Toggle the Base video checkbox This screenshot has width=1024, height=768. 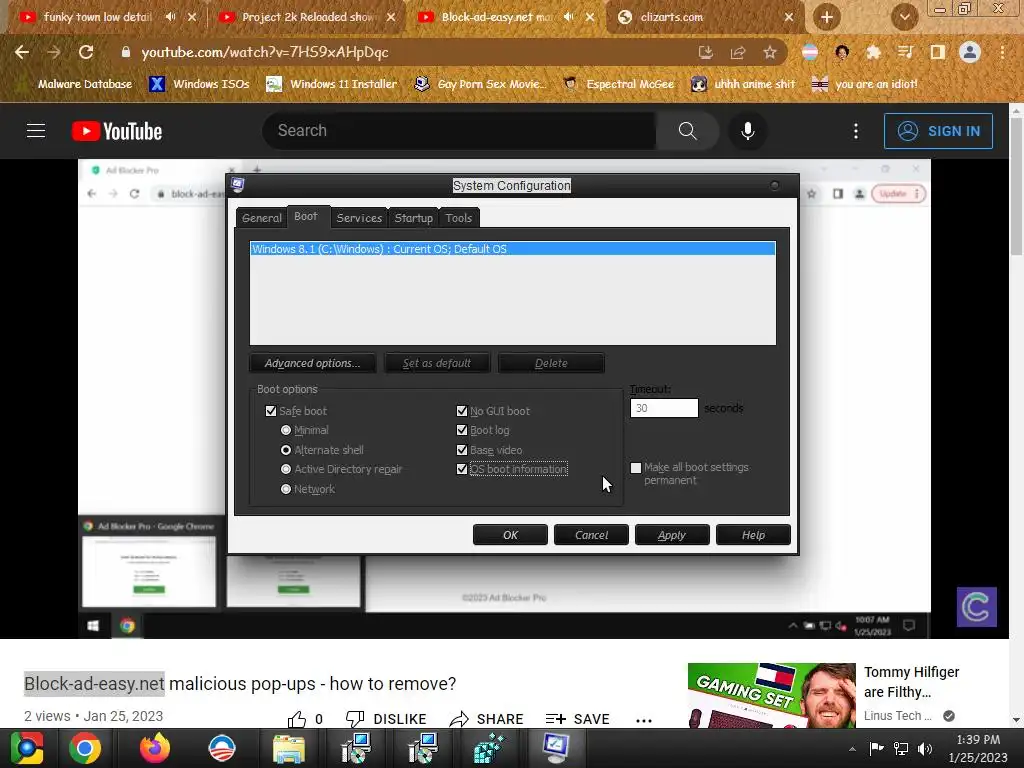coord(462,449)
